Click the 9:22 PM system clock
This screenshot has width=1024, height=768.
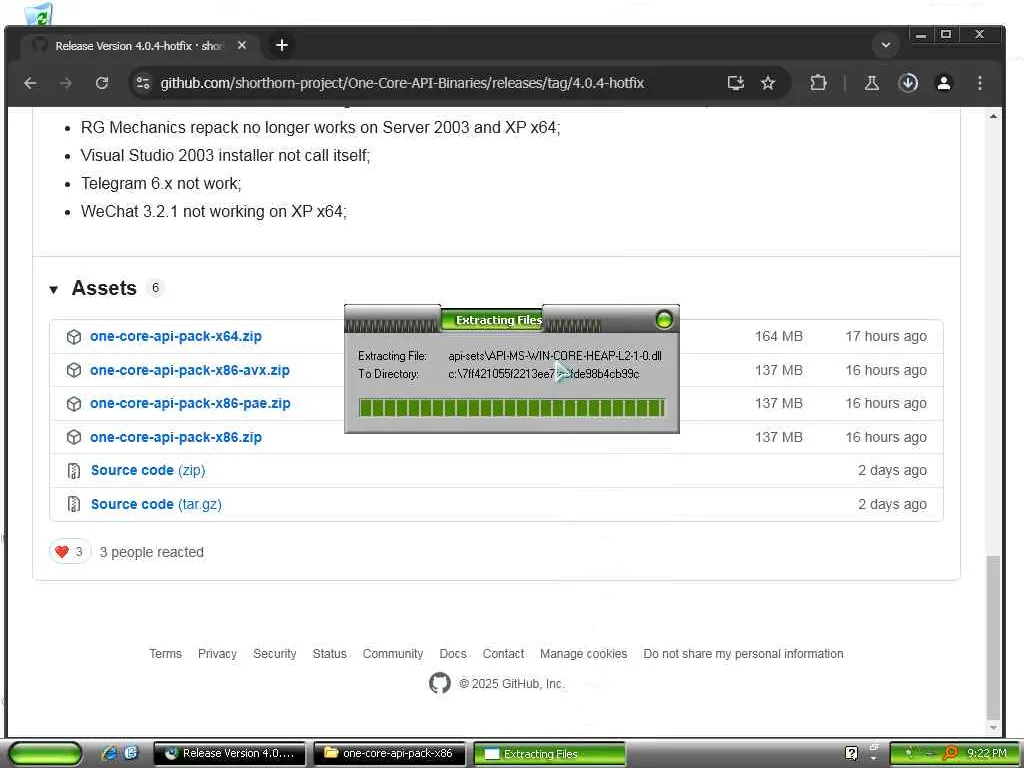coord(987,753)
